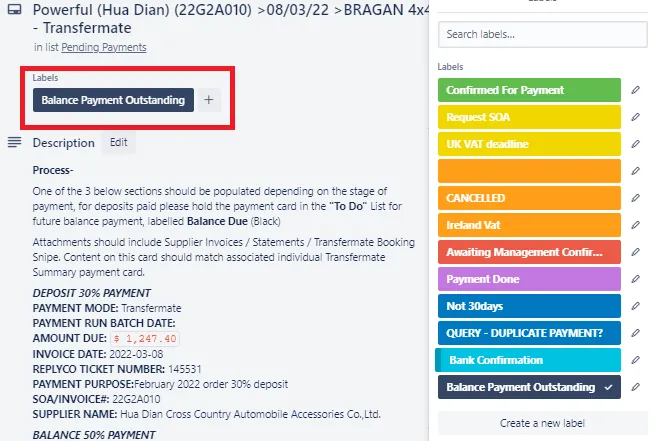Toggle the Ireland Vat orange label
Viewport: 657px width, 441px height.
[529, 225]
